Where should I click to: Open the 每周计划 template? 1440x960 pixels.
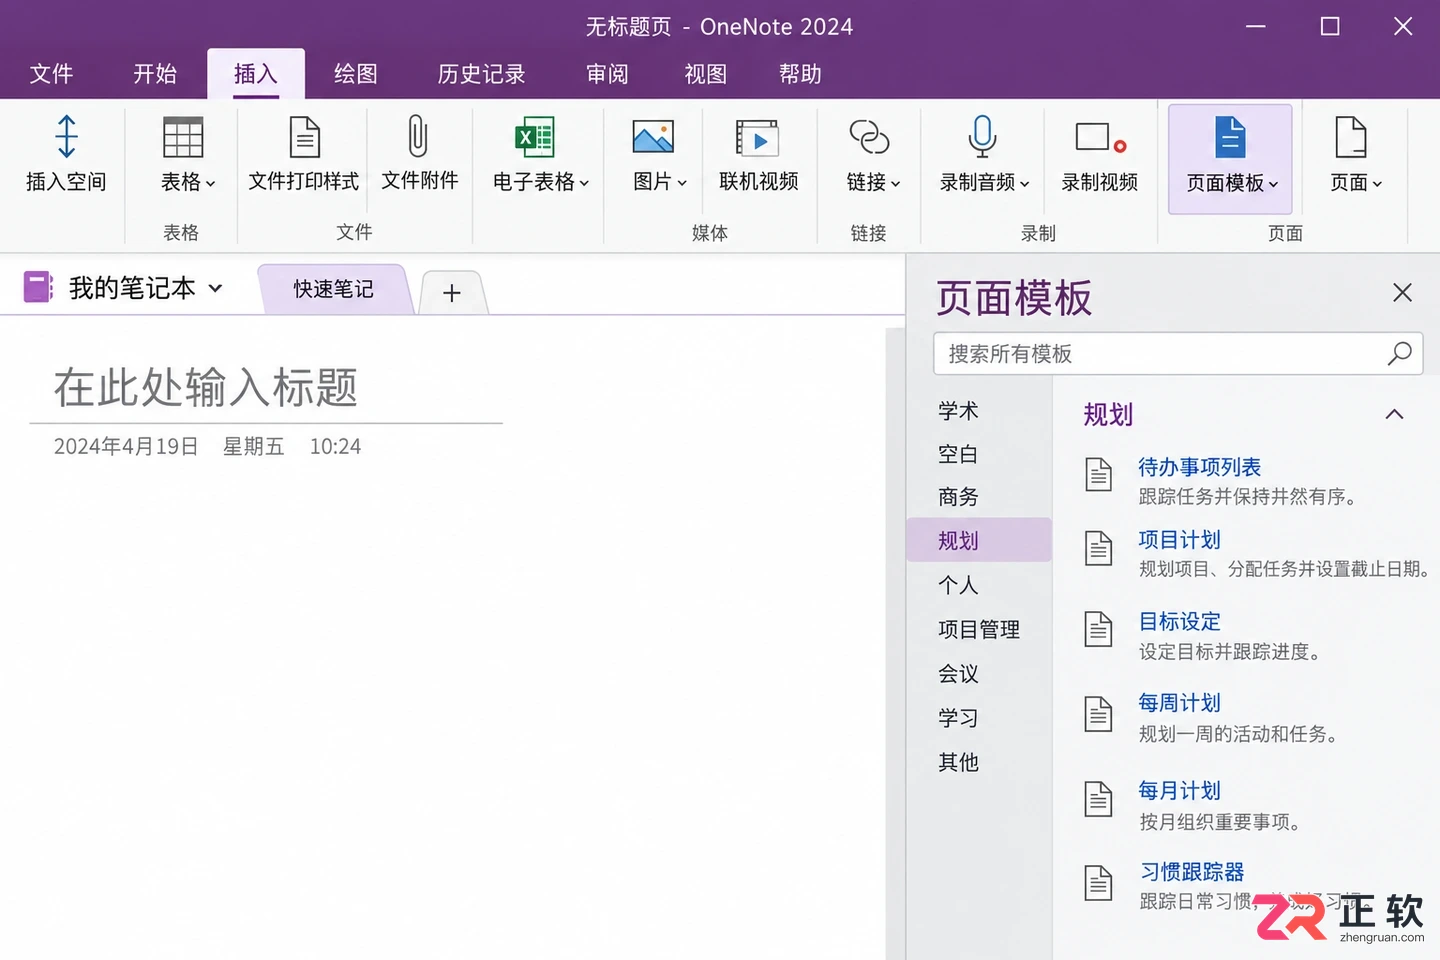(x=1180, y=703)
